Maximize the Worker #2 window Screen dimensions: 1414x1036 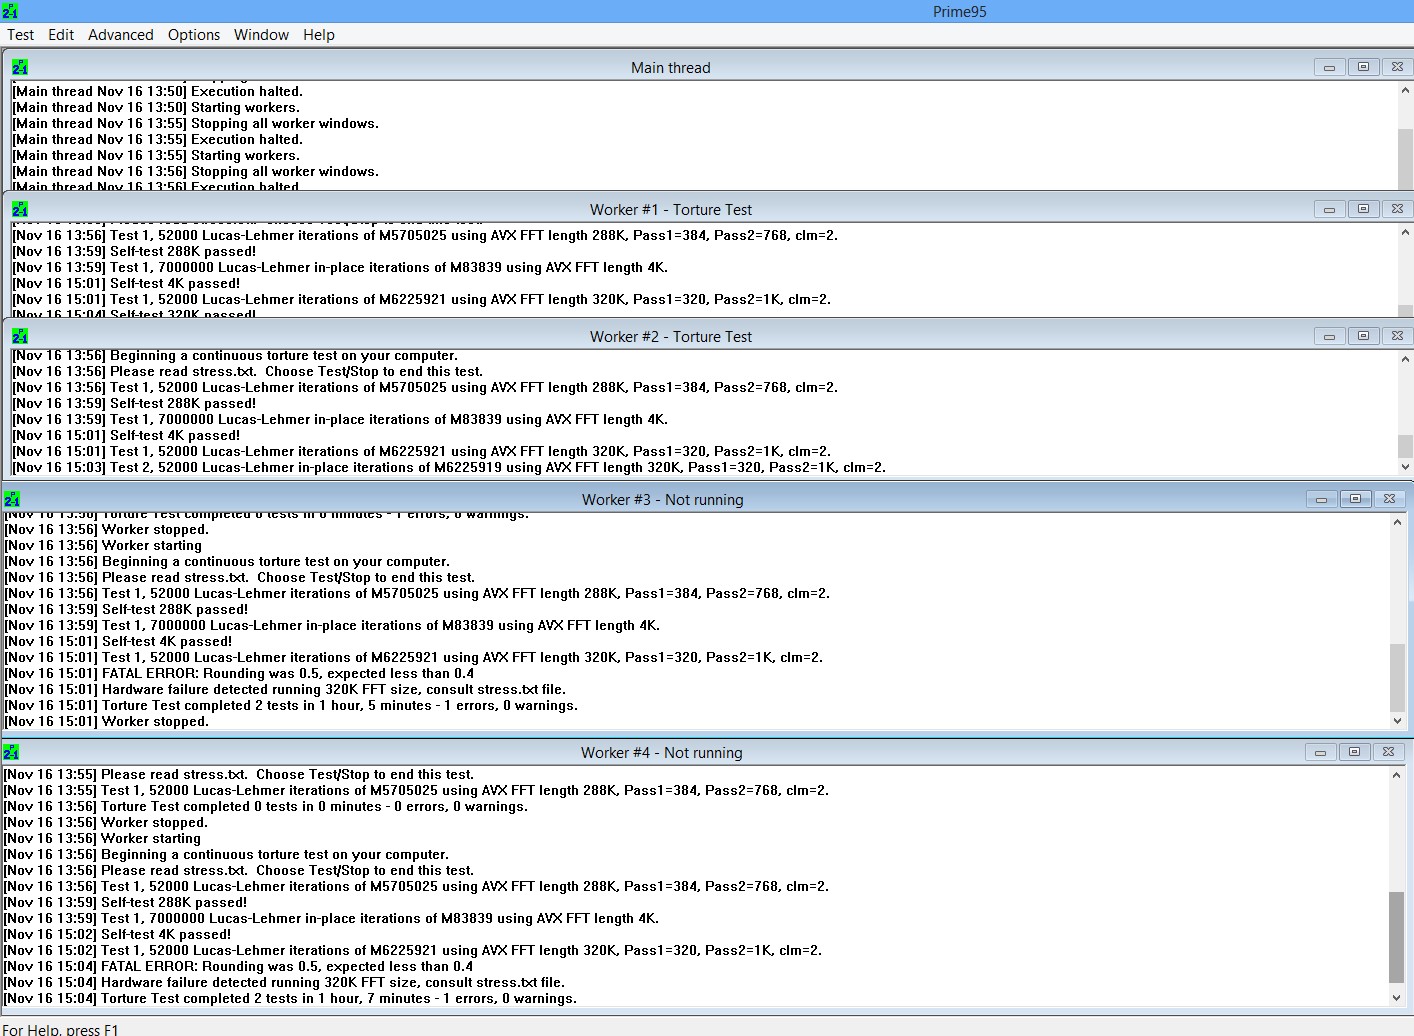tap(1363, 336)
